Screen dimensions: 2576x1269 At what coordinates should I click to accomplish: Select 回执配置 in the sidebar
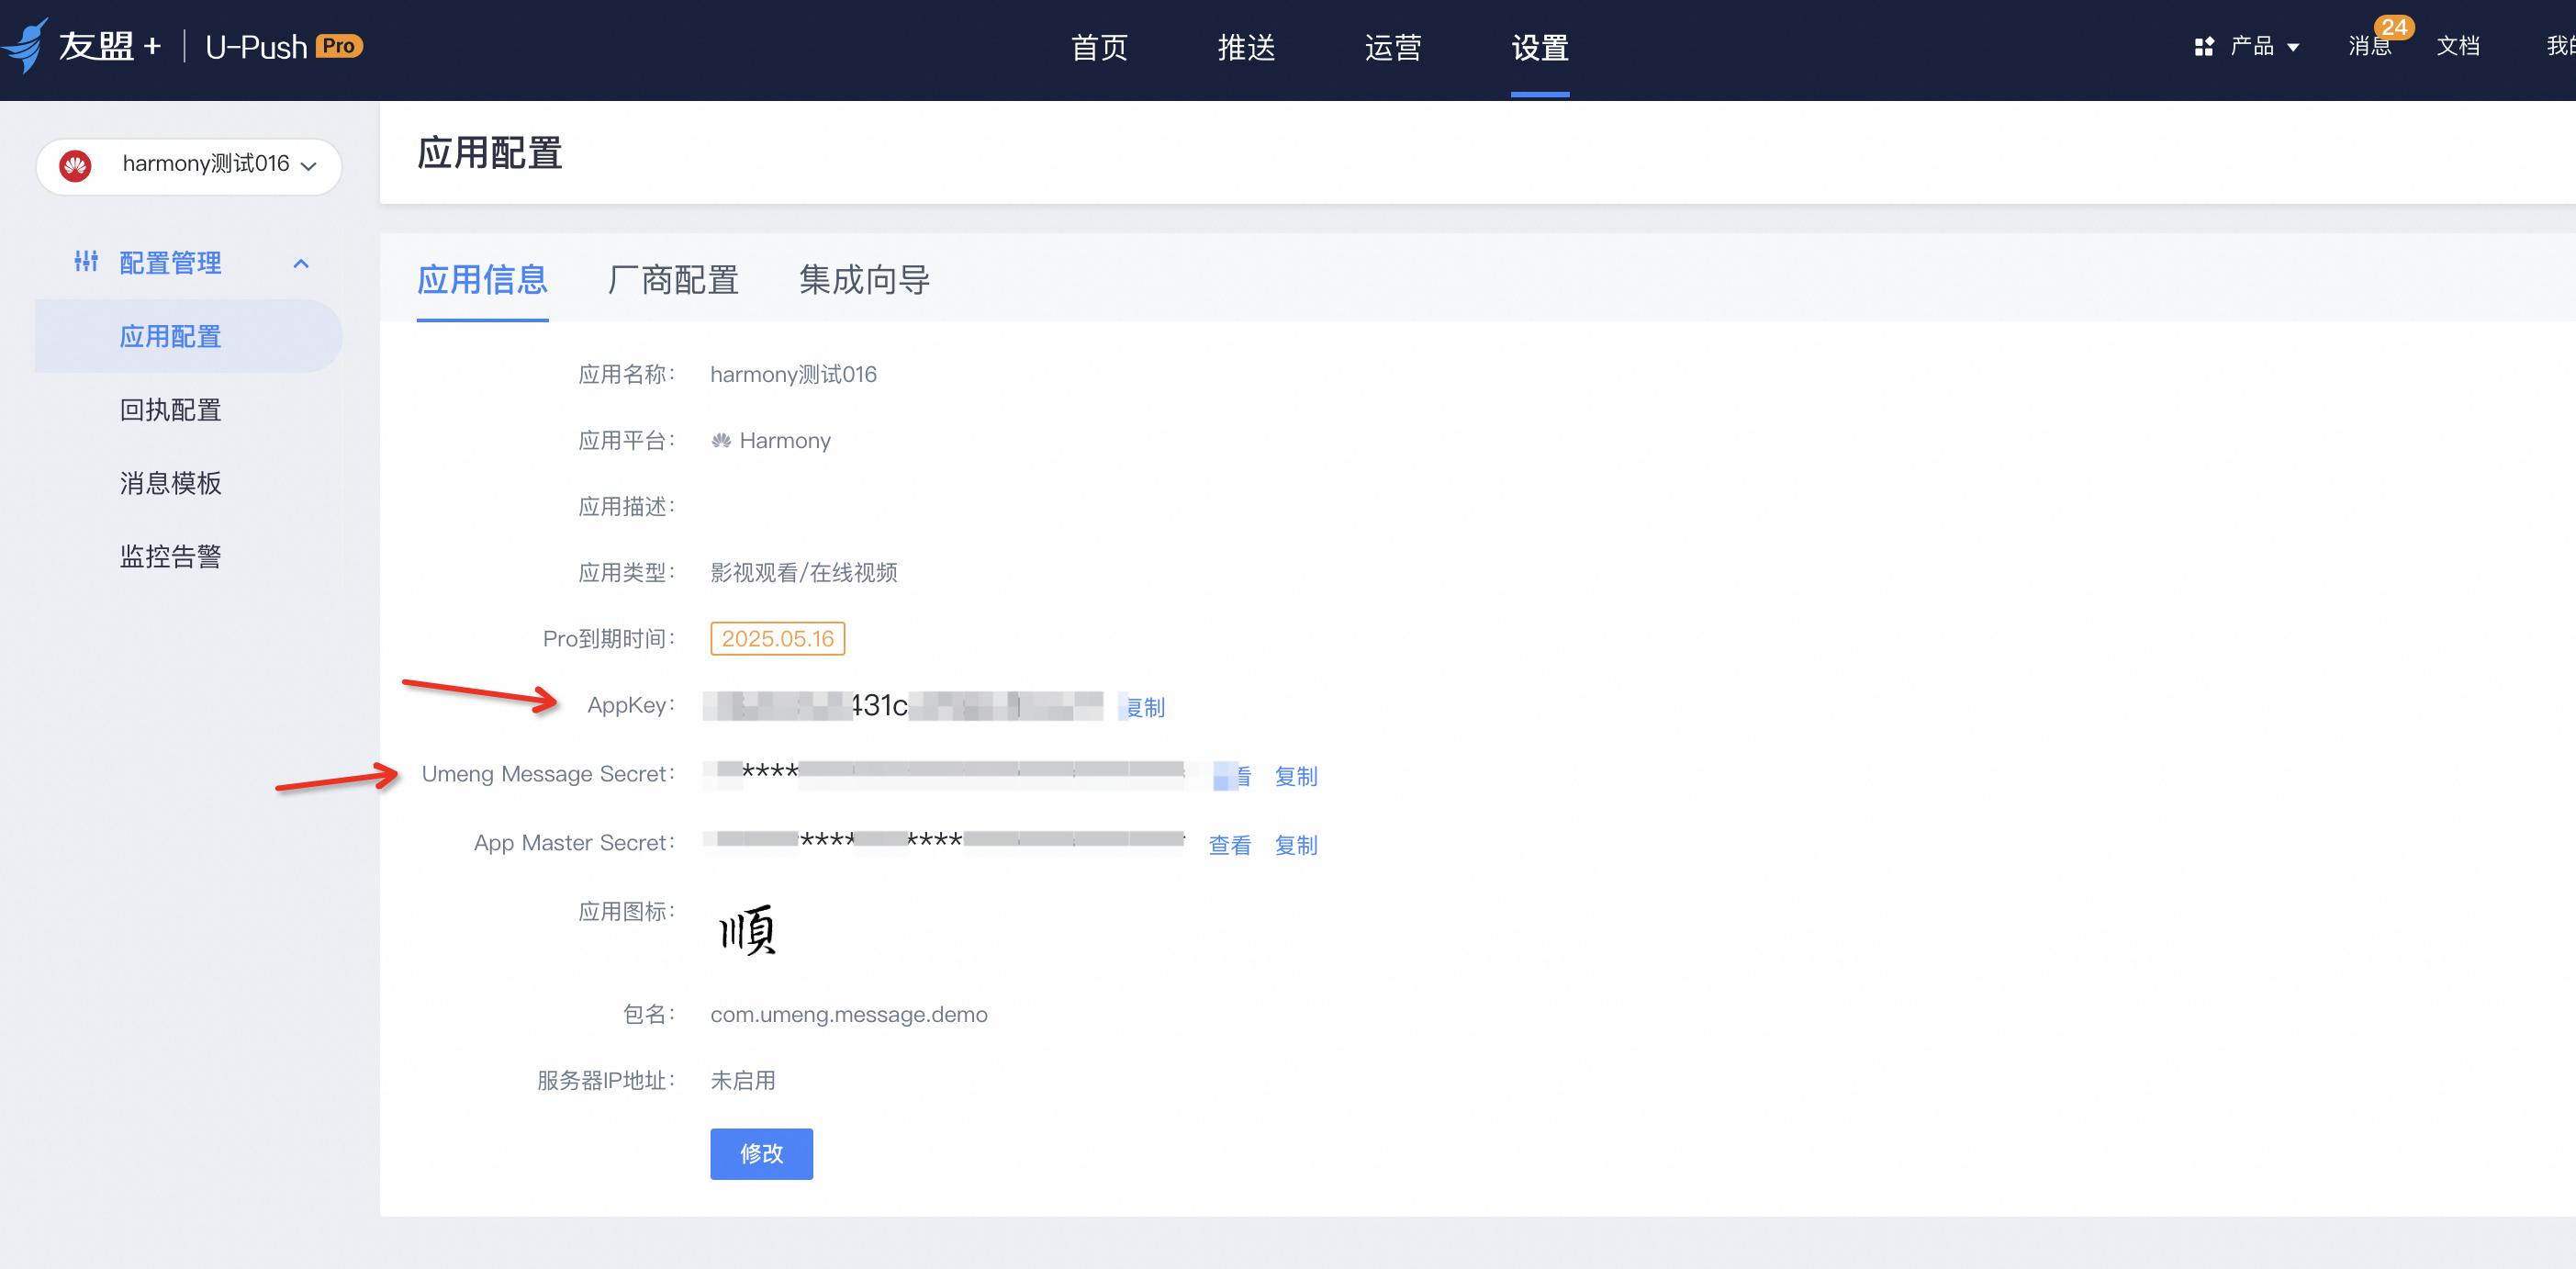pyautogui.click(x=170, y=410)
